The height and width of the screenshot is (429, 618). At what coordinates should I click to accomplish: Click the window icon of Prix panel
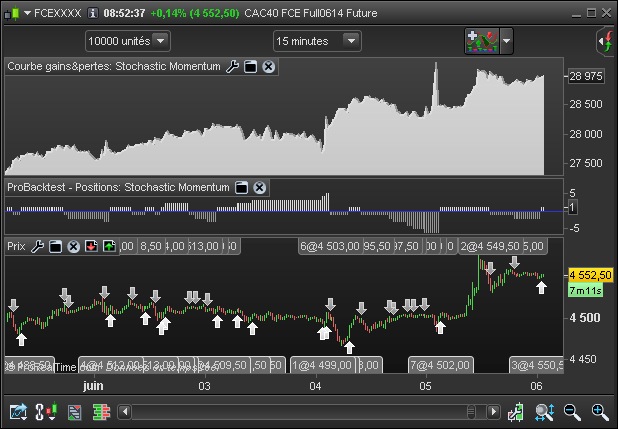(56, 247)
